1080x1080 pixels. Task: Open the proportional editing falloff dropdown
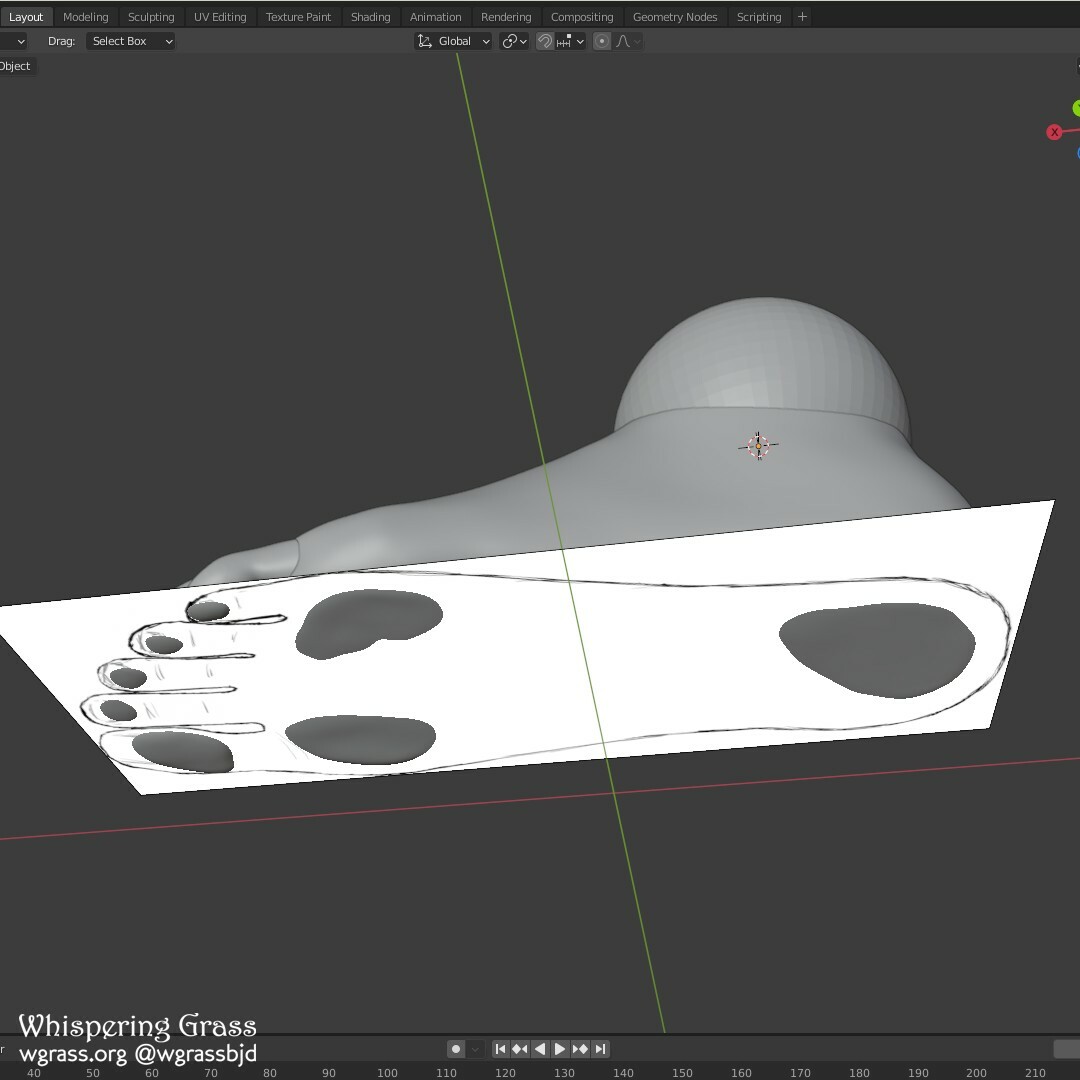tap(628, 41)
